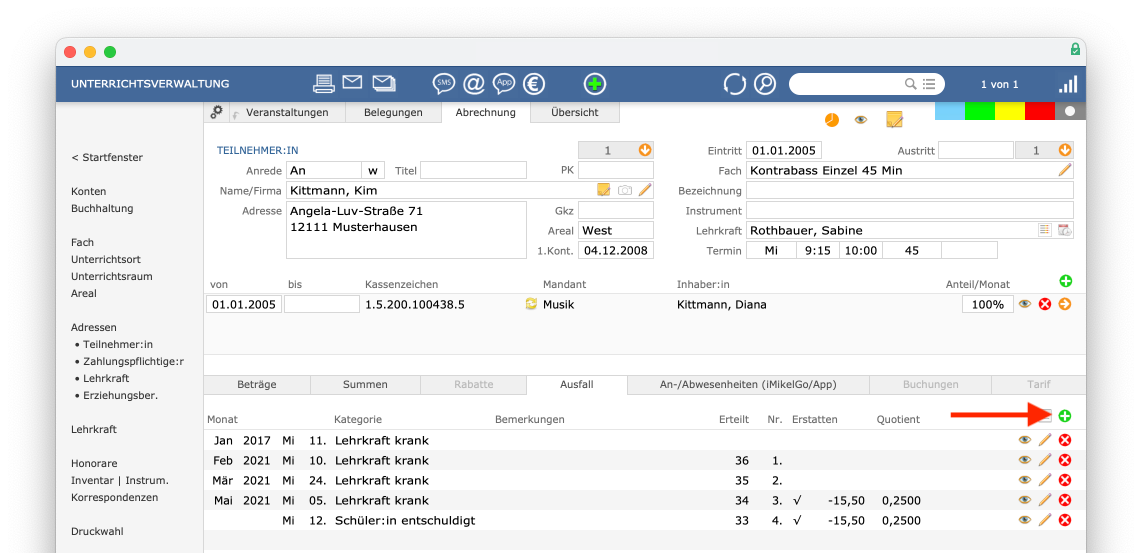Delete the Kittmann, Diana account row
The height and width of the screenshot is (553, 1142).
(1045, 305)
